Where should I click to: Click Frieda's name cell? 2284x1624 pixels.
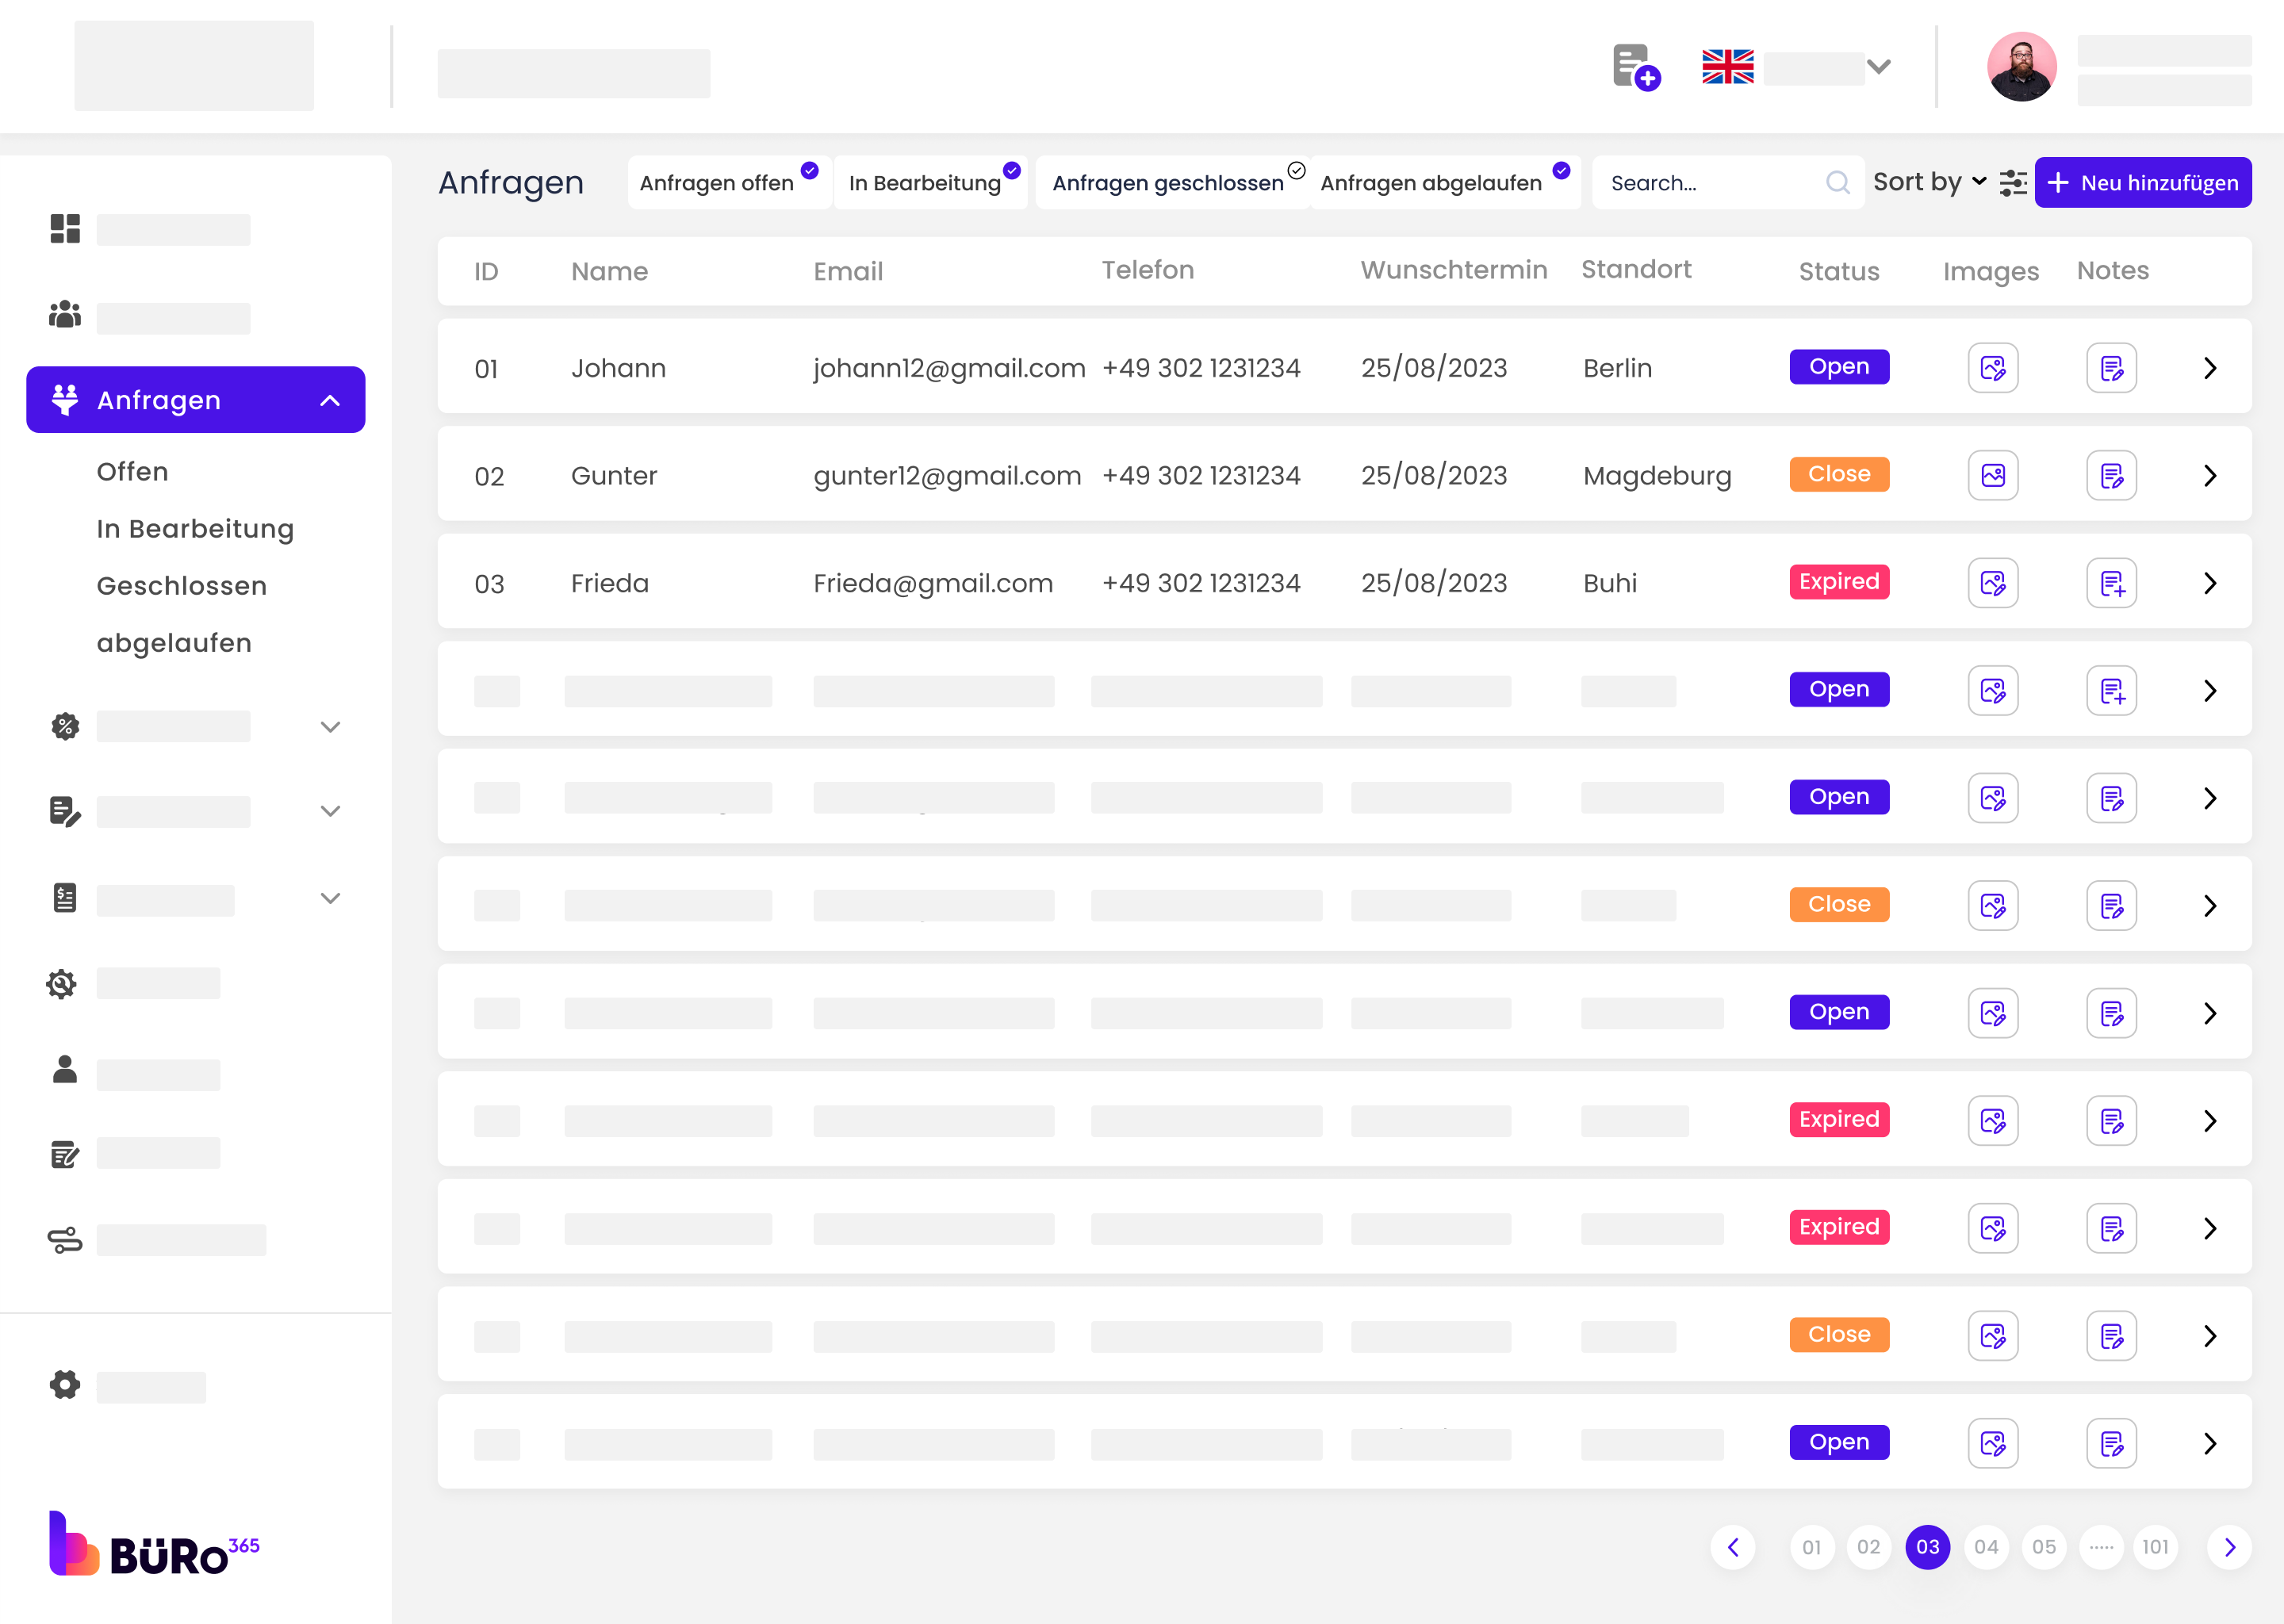point(610,583)
